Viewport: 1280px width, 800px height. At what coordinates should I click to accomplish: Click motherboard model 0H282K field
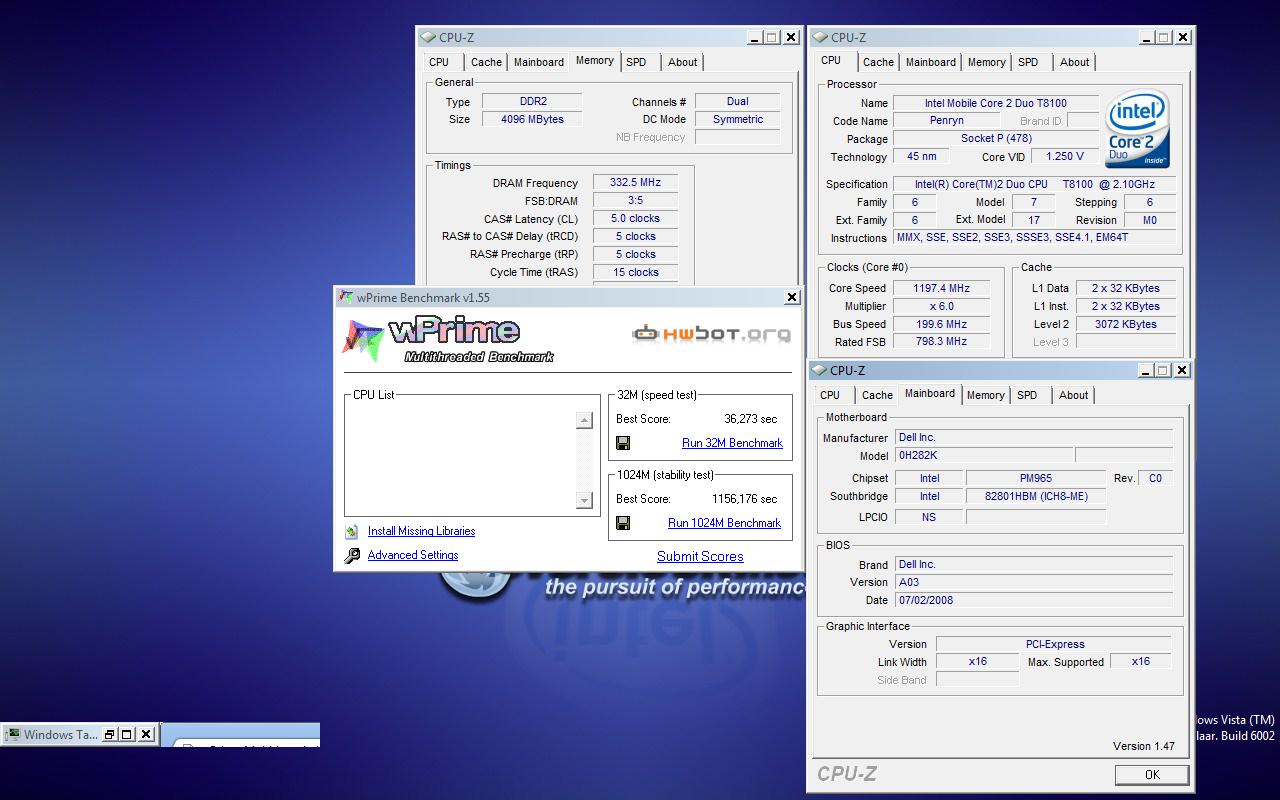pyautogui.click(x=983, y=456)
